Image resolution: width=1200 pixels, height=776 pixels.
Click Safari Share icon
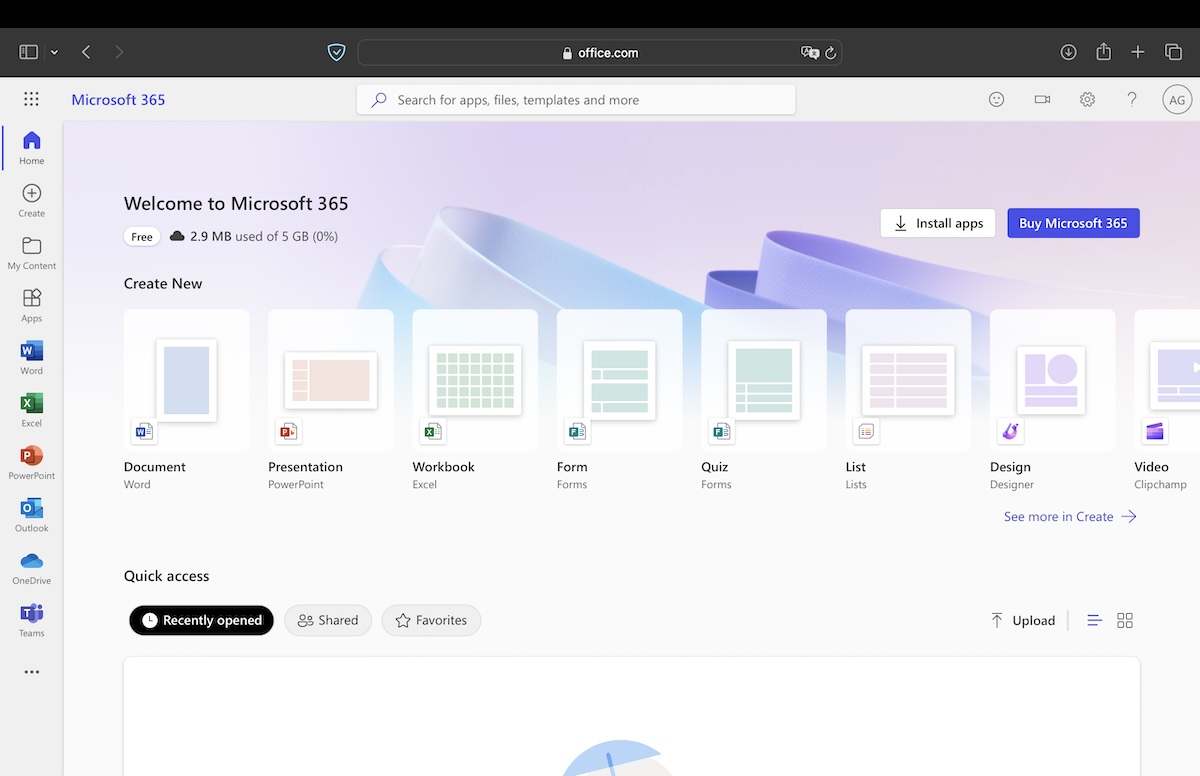pyautogui.click(x=1103, y=51)
